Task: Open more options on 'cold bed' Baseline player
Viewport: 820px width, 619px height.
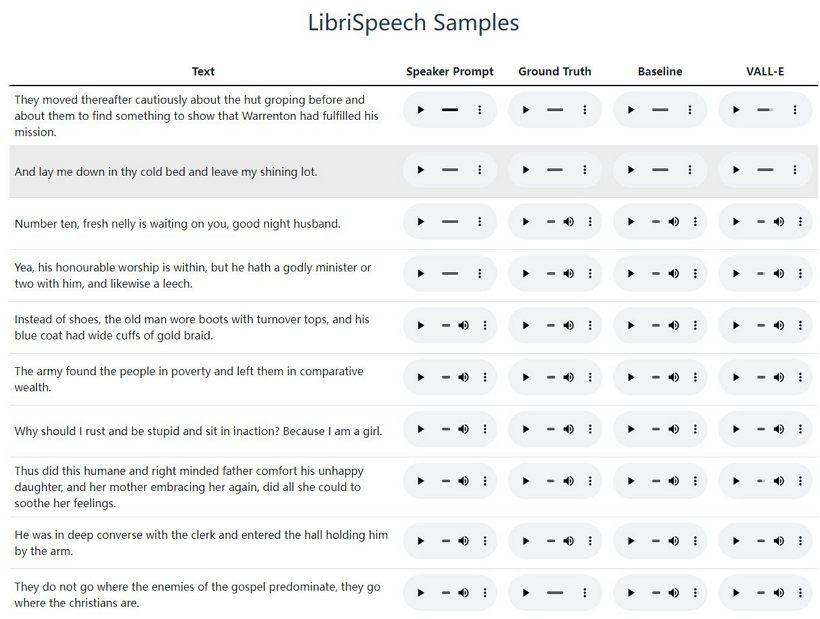Action: (x=690, y=170)
